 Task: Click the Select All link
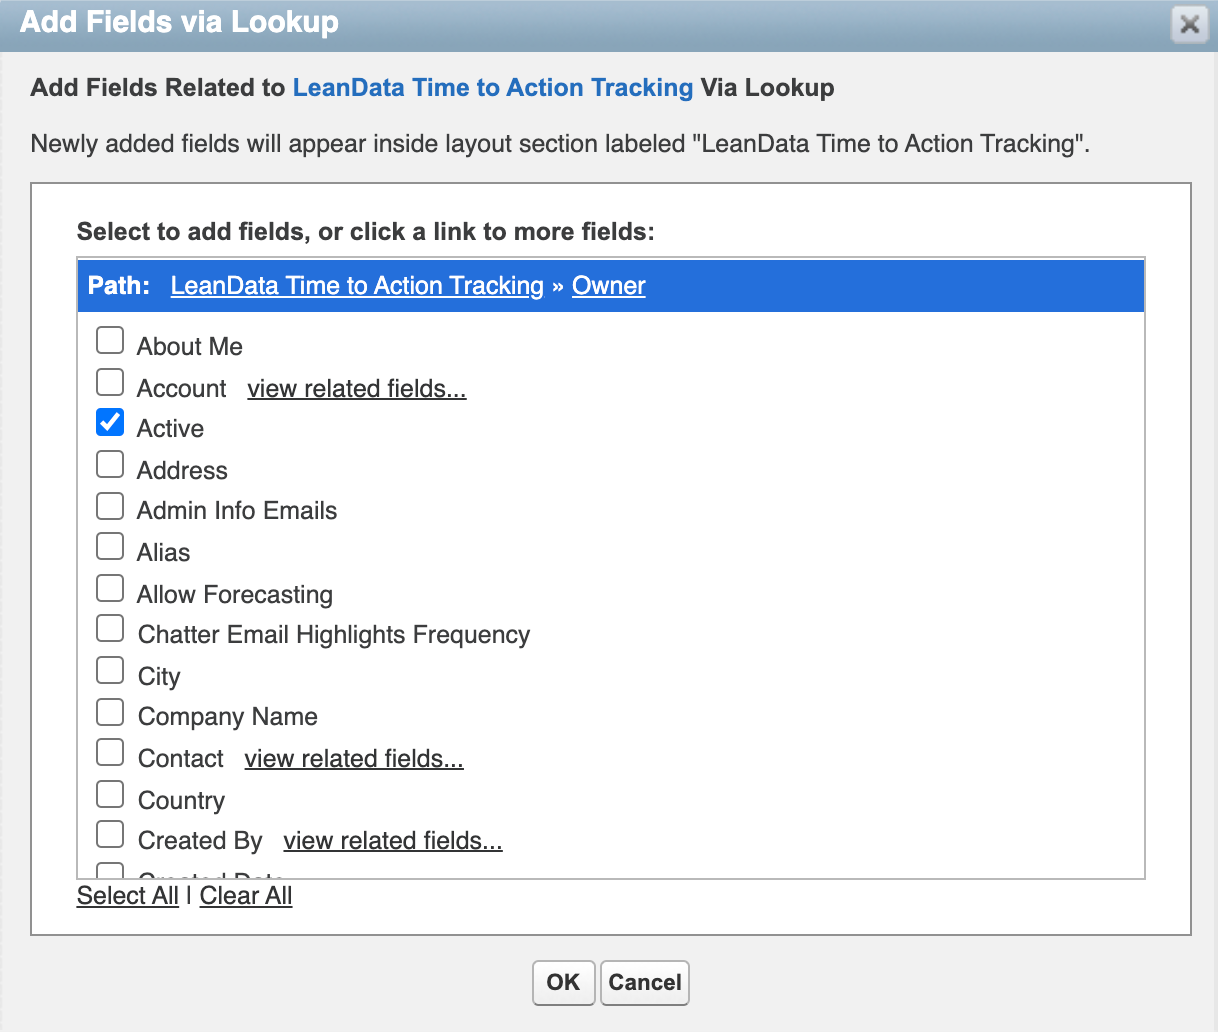click(128, 896)
